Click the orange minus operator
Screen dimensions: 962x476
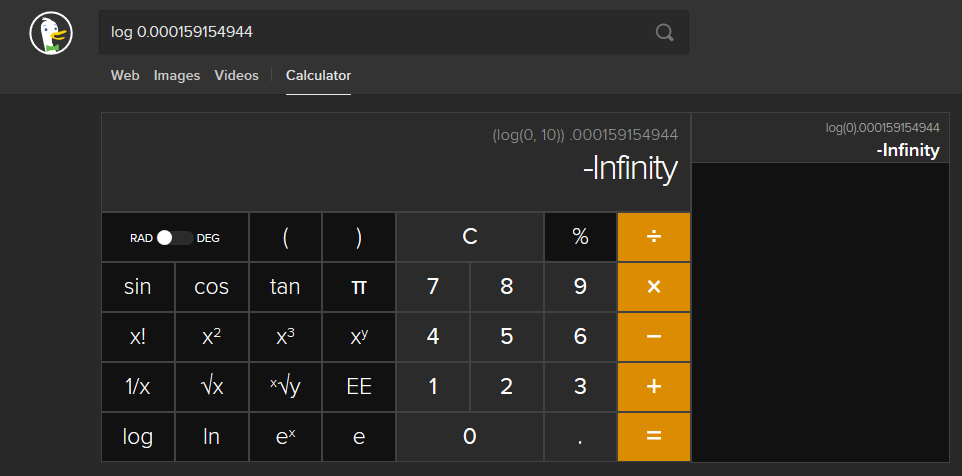[x=654, y=337]
